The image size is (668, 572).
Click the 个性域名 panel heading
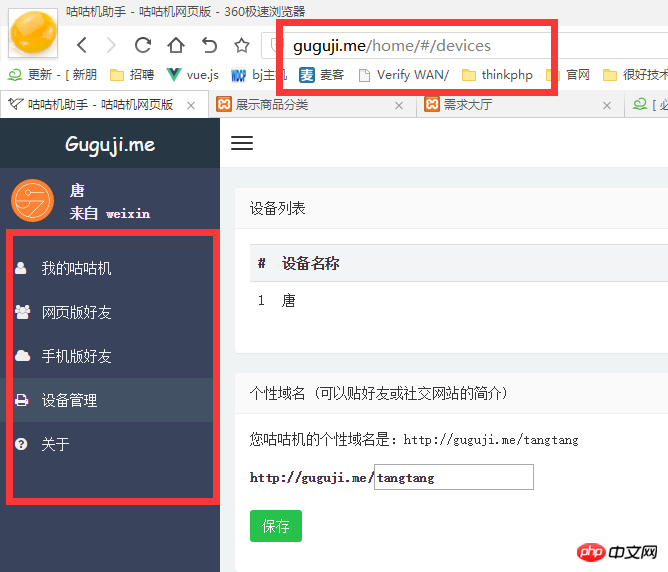[x=378, y=393]
